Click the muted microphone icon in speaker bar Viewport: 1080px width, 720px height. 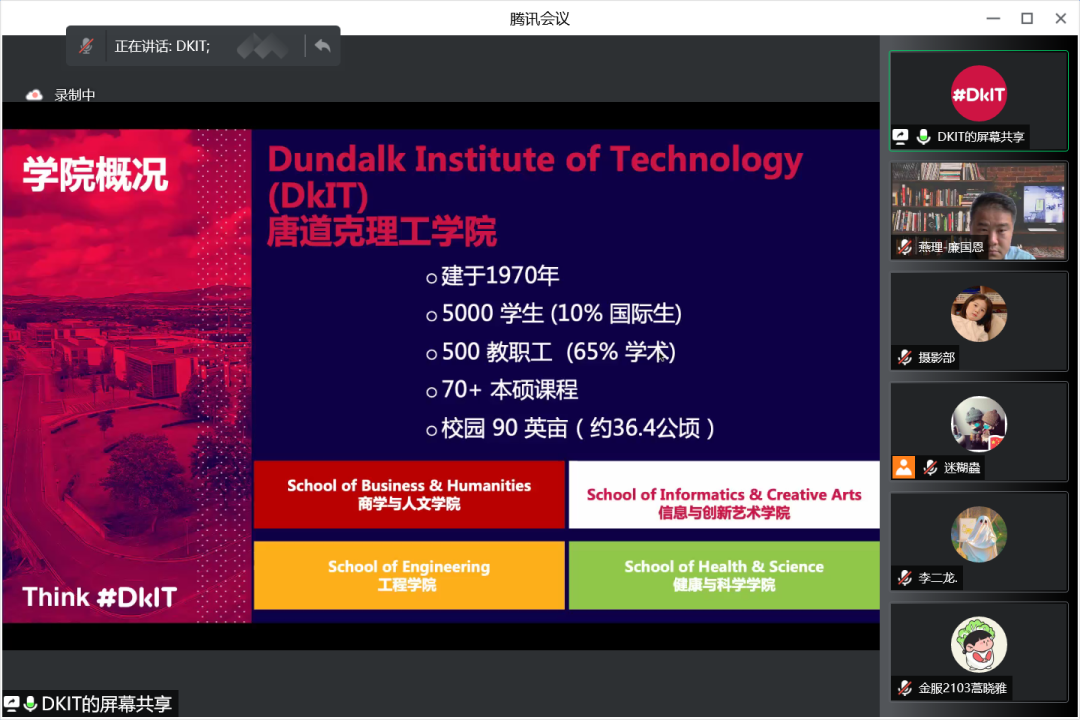87,46
